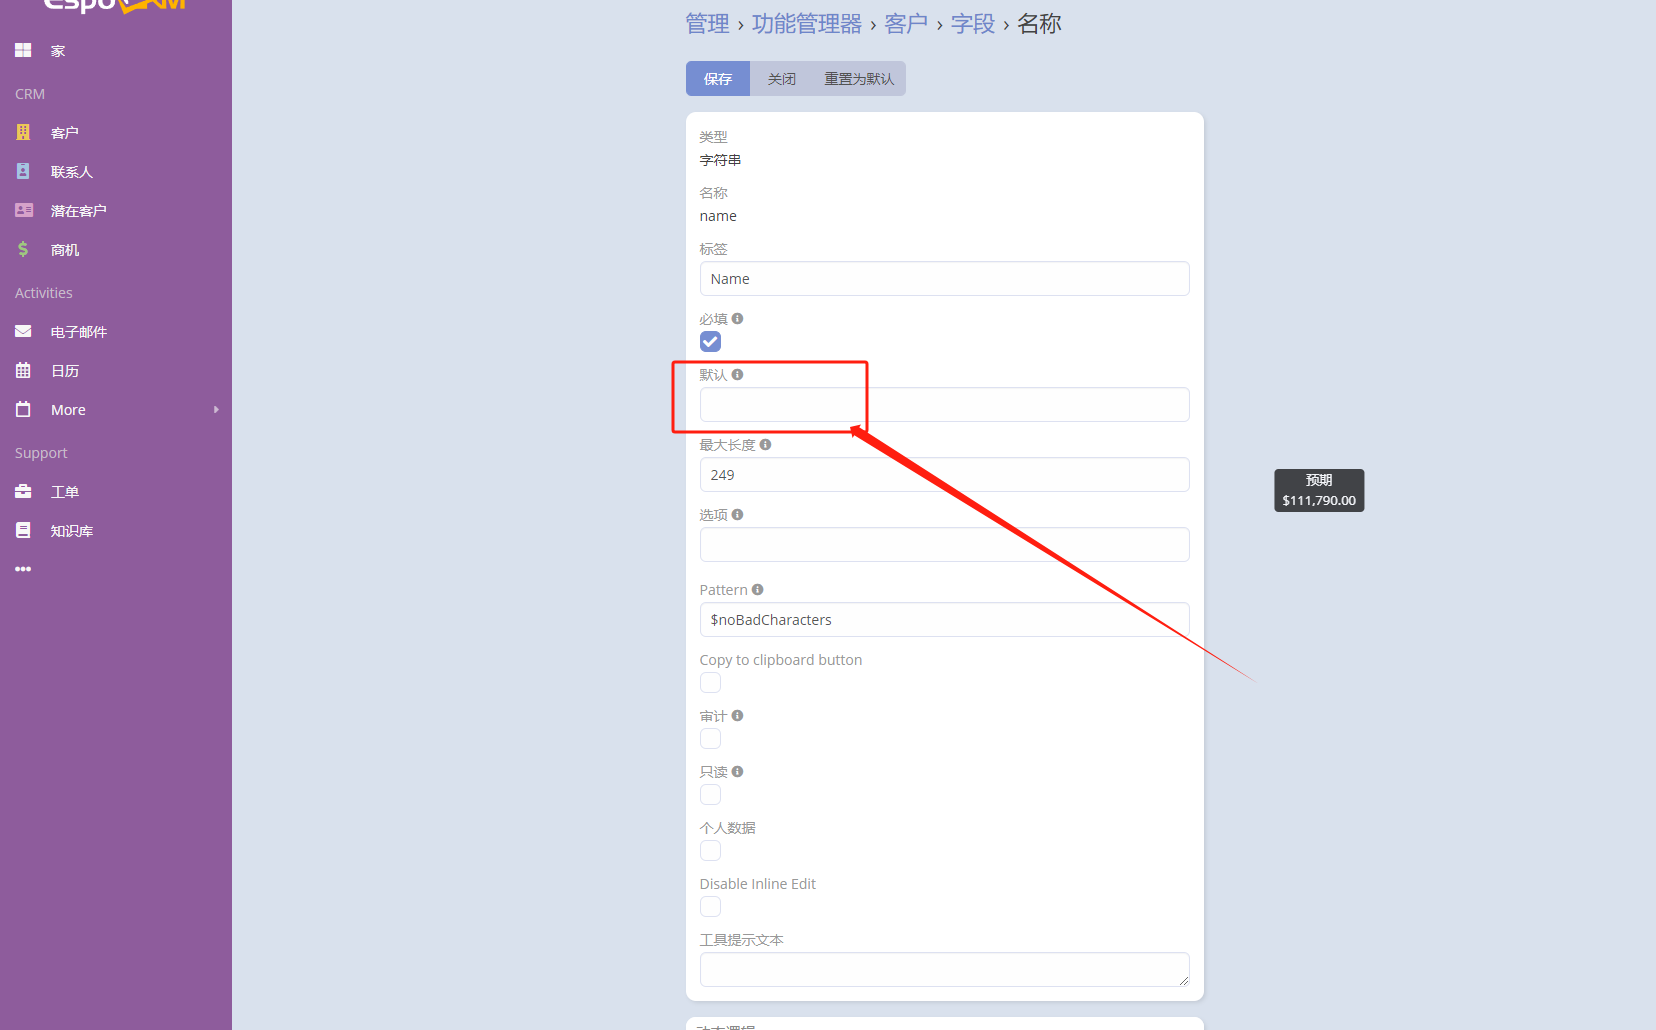1656x1030 pixels.
Task: Open the Home (家) grid icon
Action: pyautogui.click(x=23, y=50)
